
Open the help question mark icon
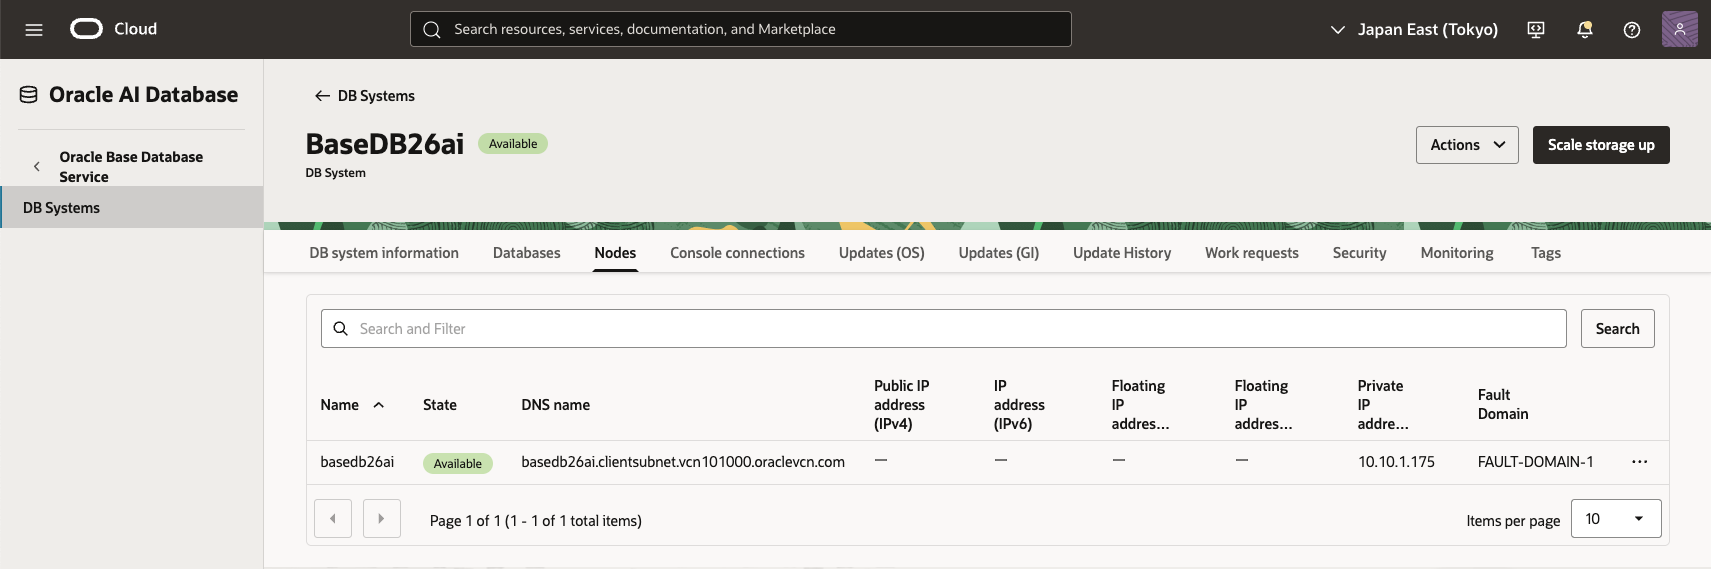tap(1632, 29)
